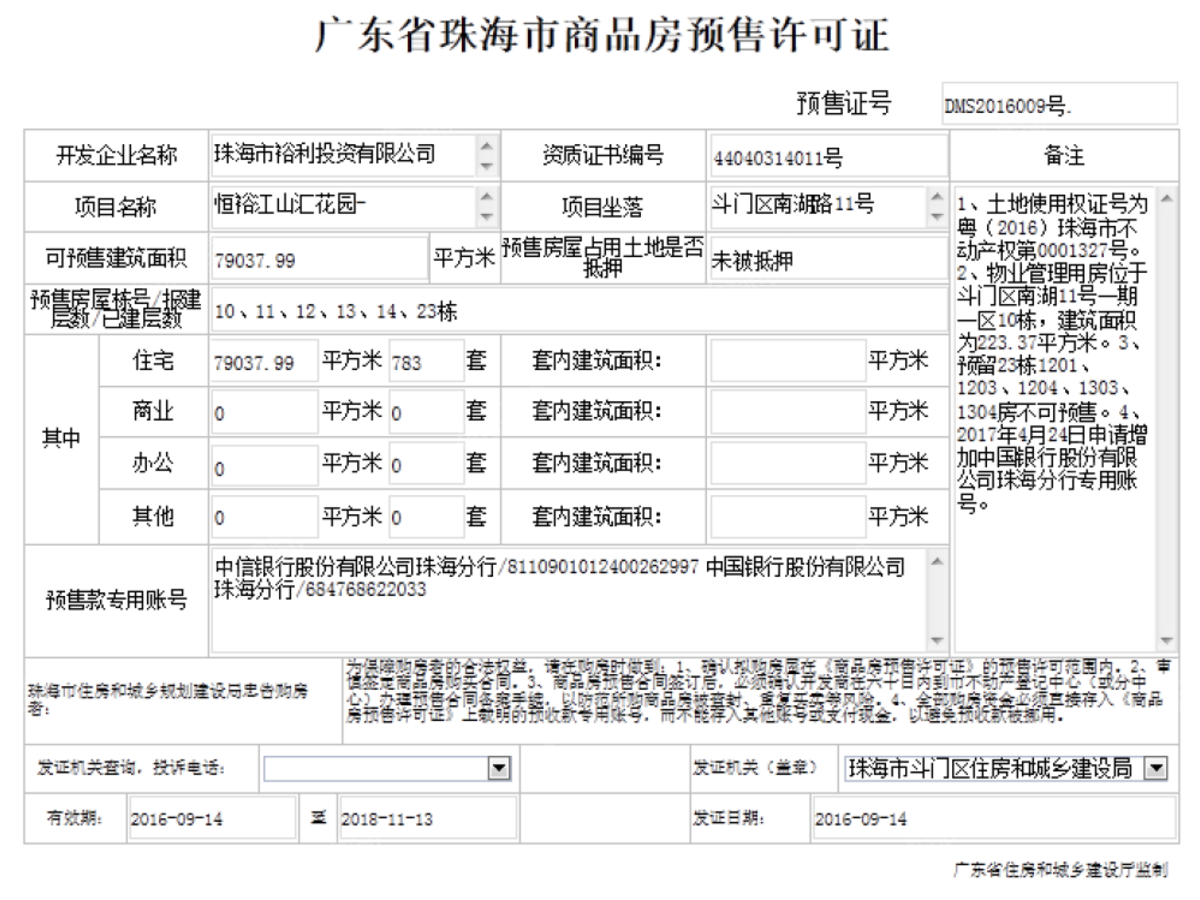Click the developer name field 珠海市裕利投资有限公司
Image resolution: width=1200 pixels, height=900 pixels.
tap(354, 155)
